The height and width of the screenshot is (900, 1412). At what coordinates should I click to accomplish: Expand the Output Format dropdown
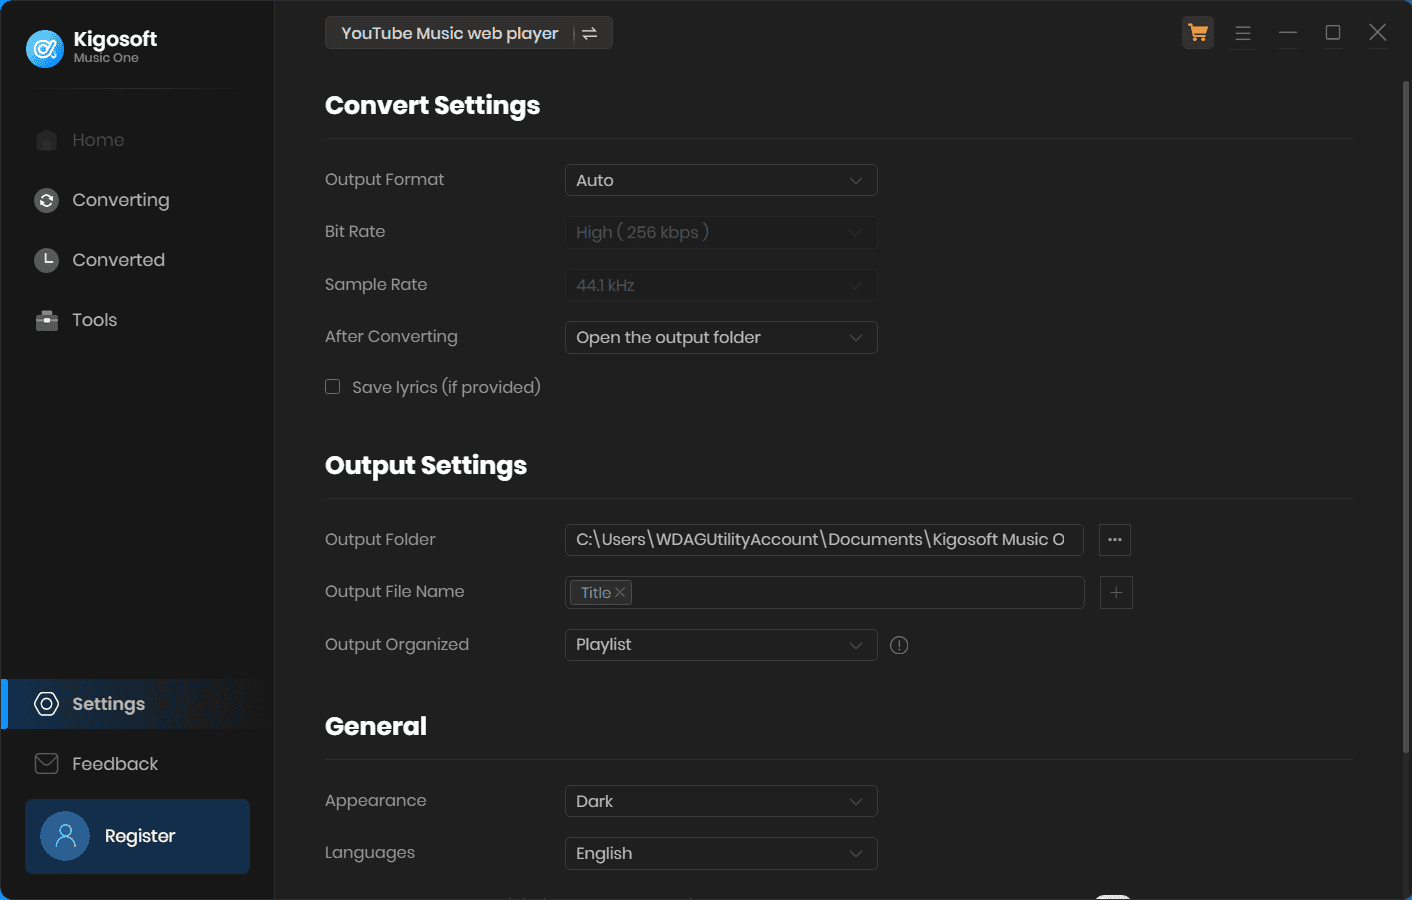[x=721, y=180]
